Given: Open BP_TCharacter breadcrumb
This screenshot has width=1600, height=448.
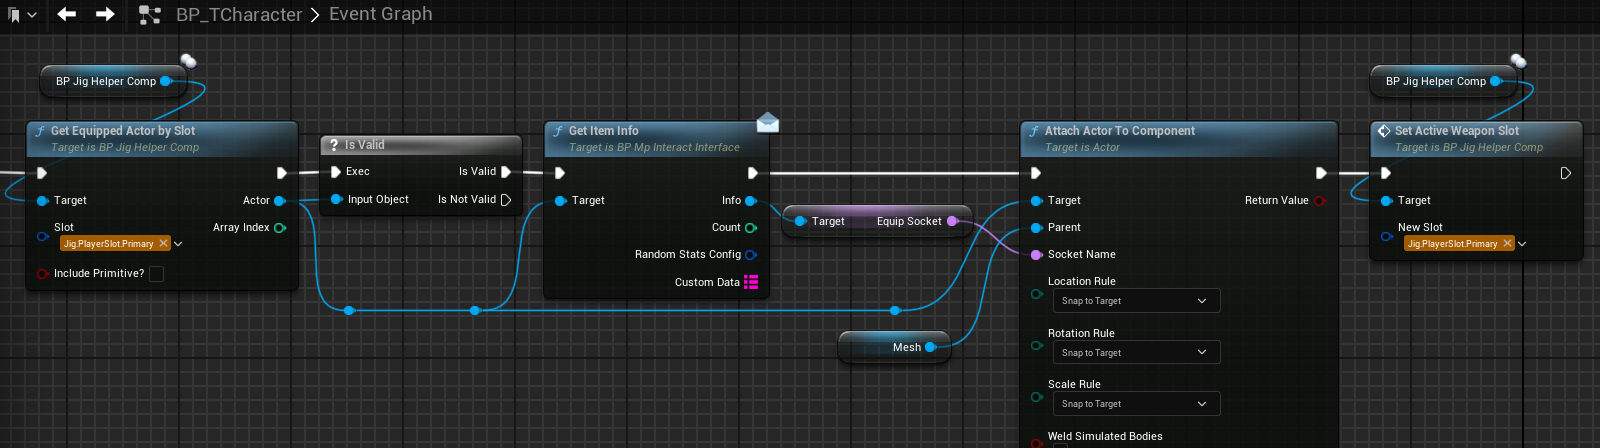Looking at the screenshot, I should click(239, 14).
